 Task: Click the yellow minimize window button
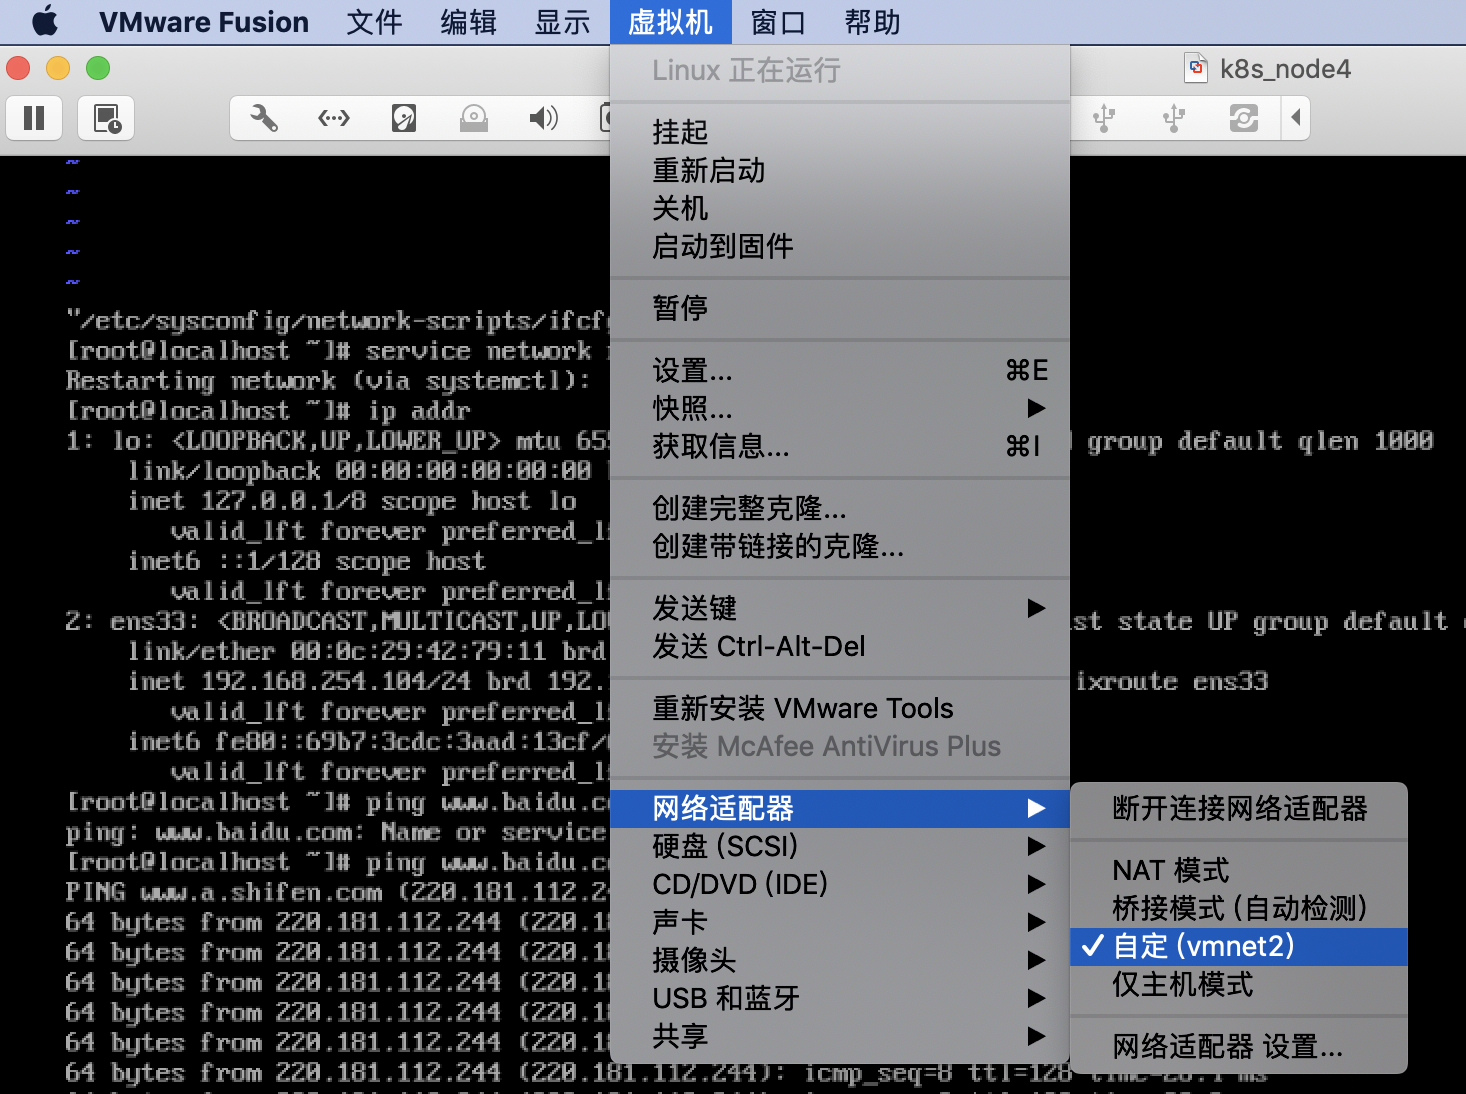(x=58, y=68)
